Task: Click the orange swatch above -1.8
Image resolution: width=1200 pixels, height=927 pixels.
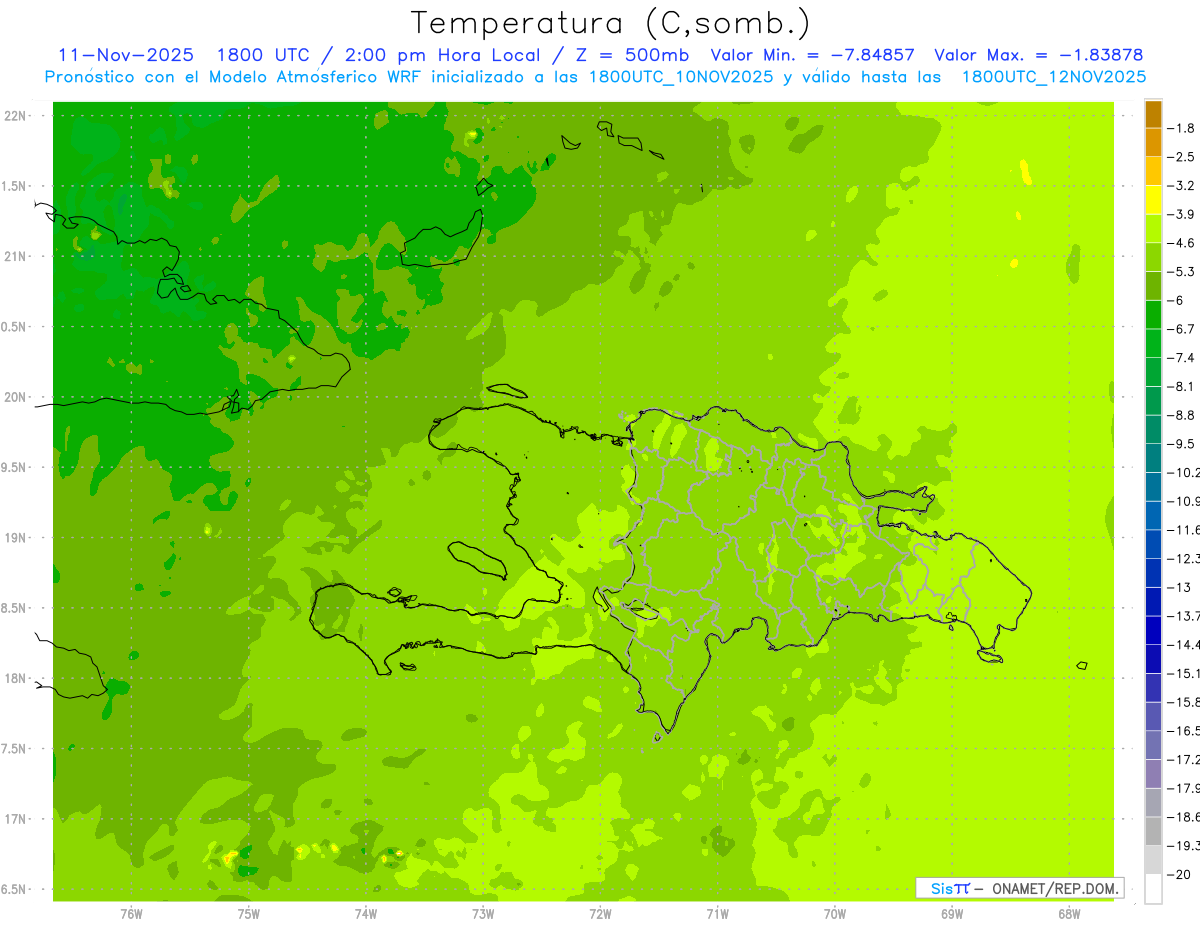Action: 1153,113
